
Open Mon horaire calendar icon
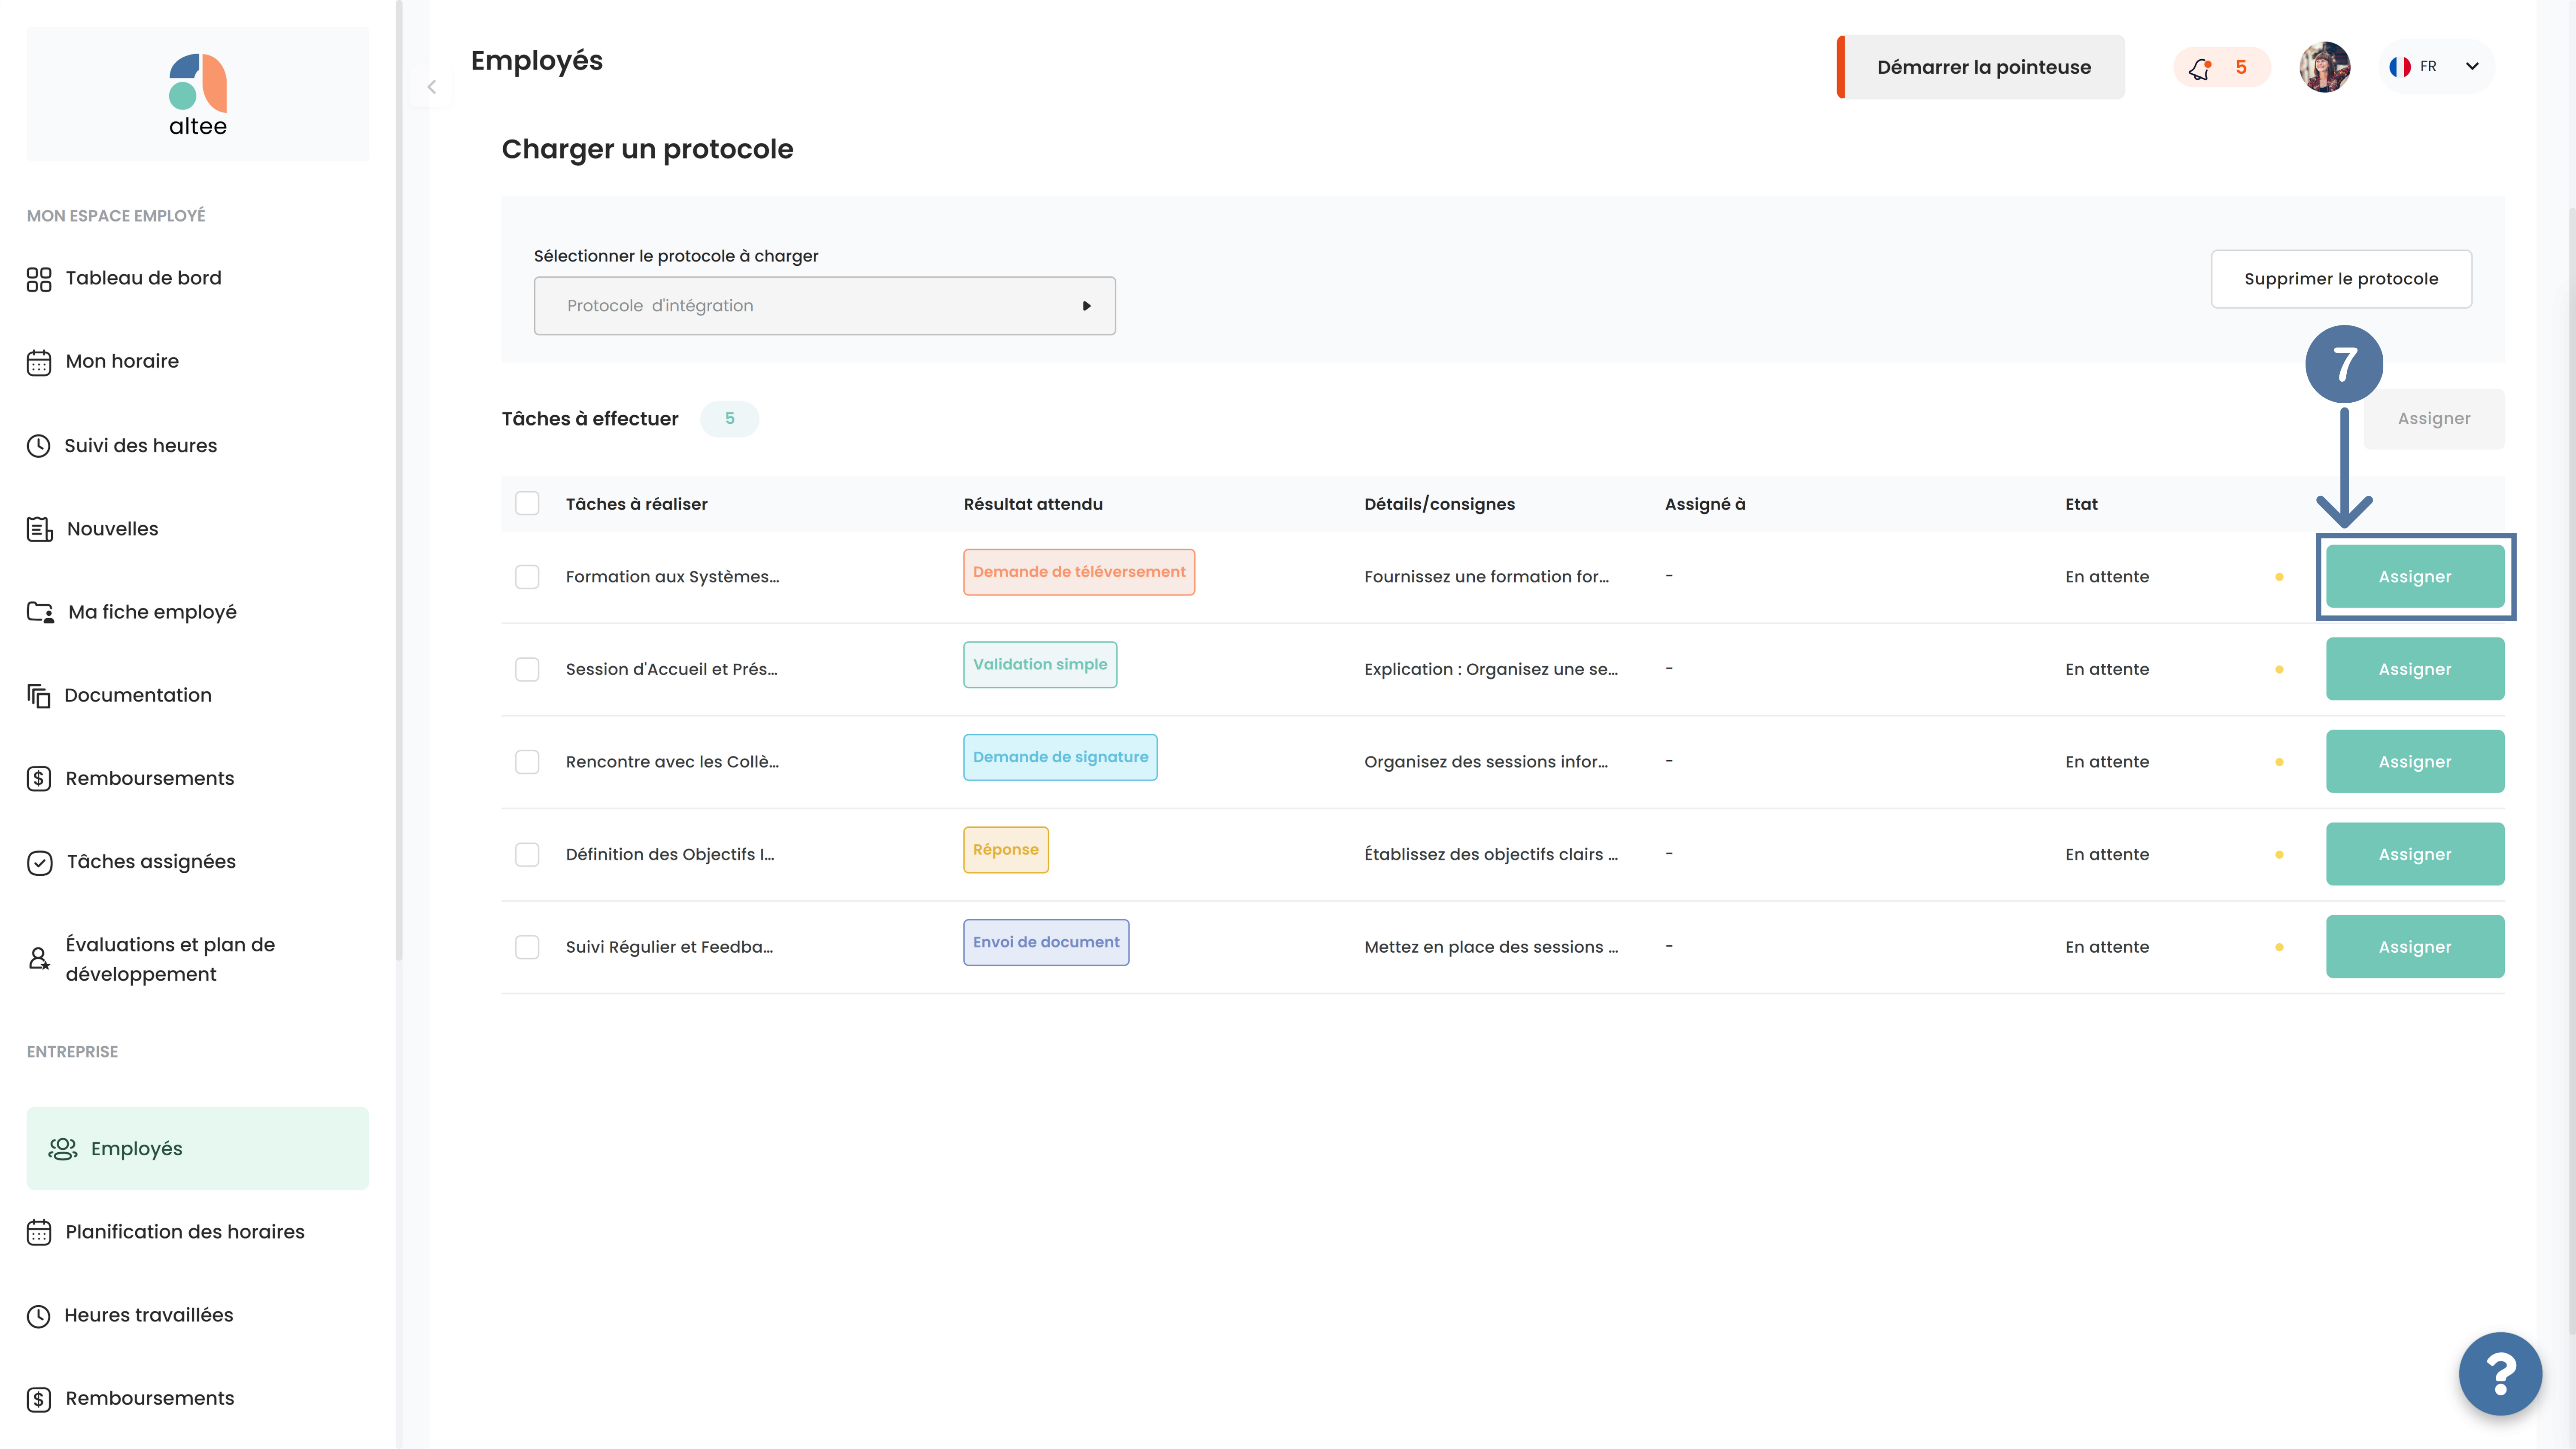tap(39, 362)
